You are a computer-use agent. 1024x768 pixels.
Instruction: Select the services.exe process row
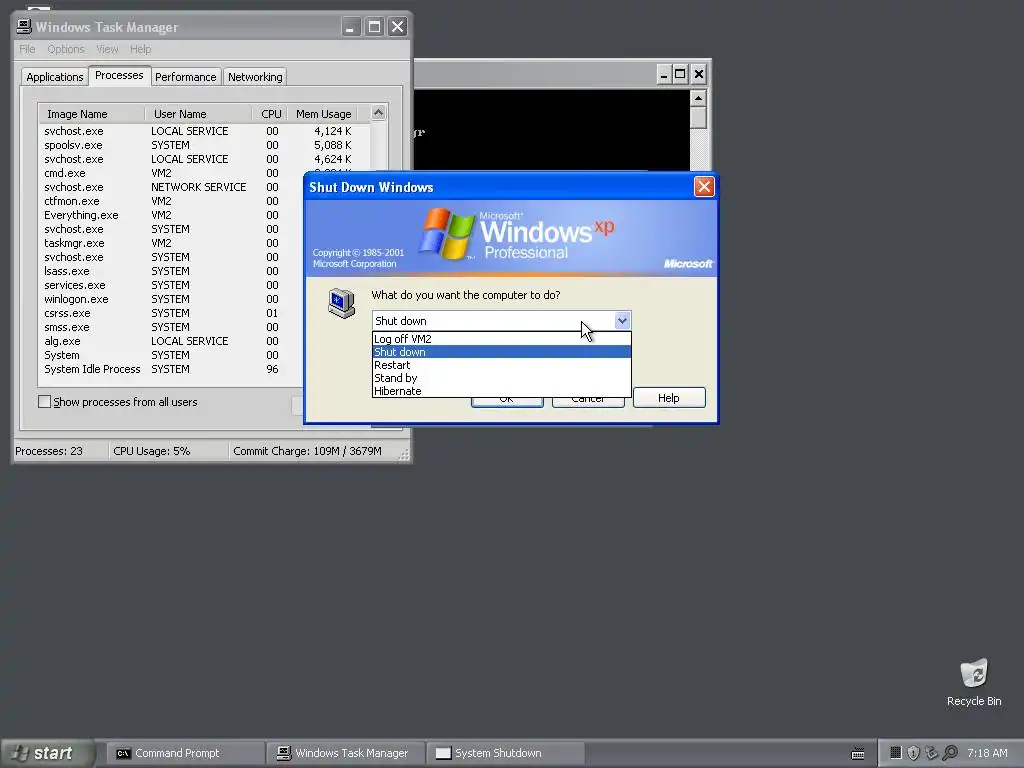(172, 285)
